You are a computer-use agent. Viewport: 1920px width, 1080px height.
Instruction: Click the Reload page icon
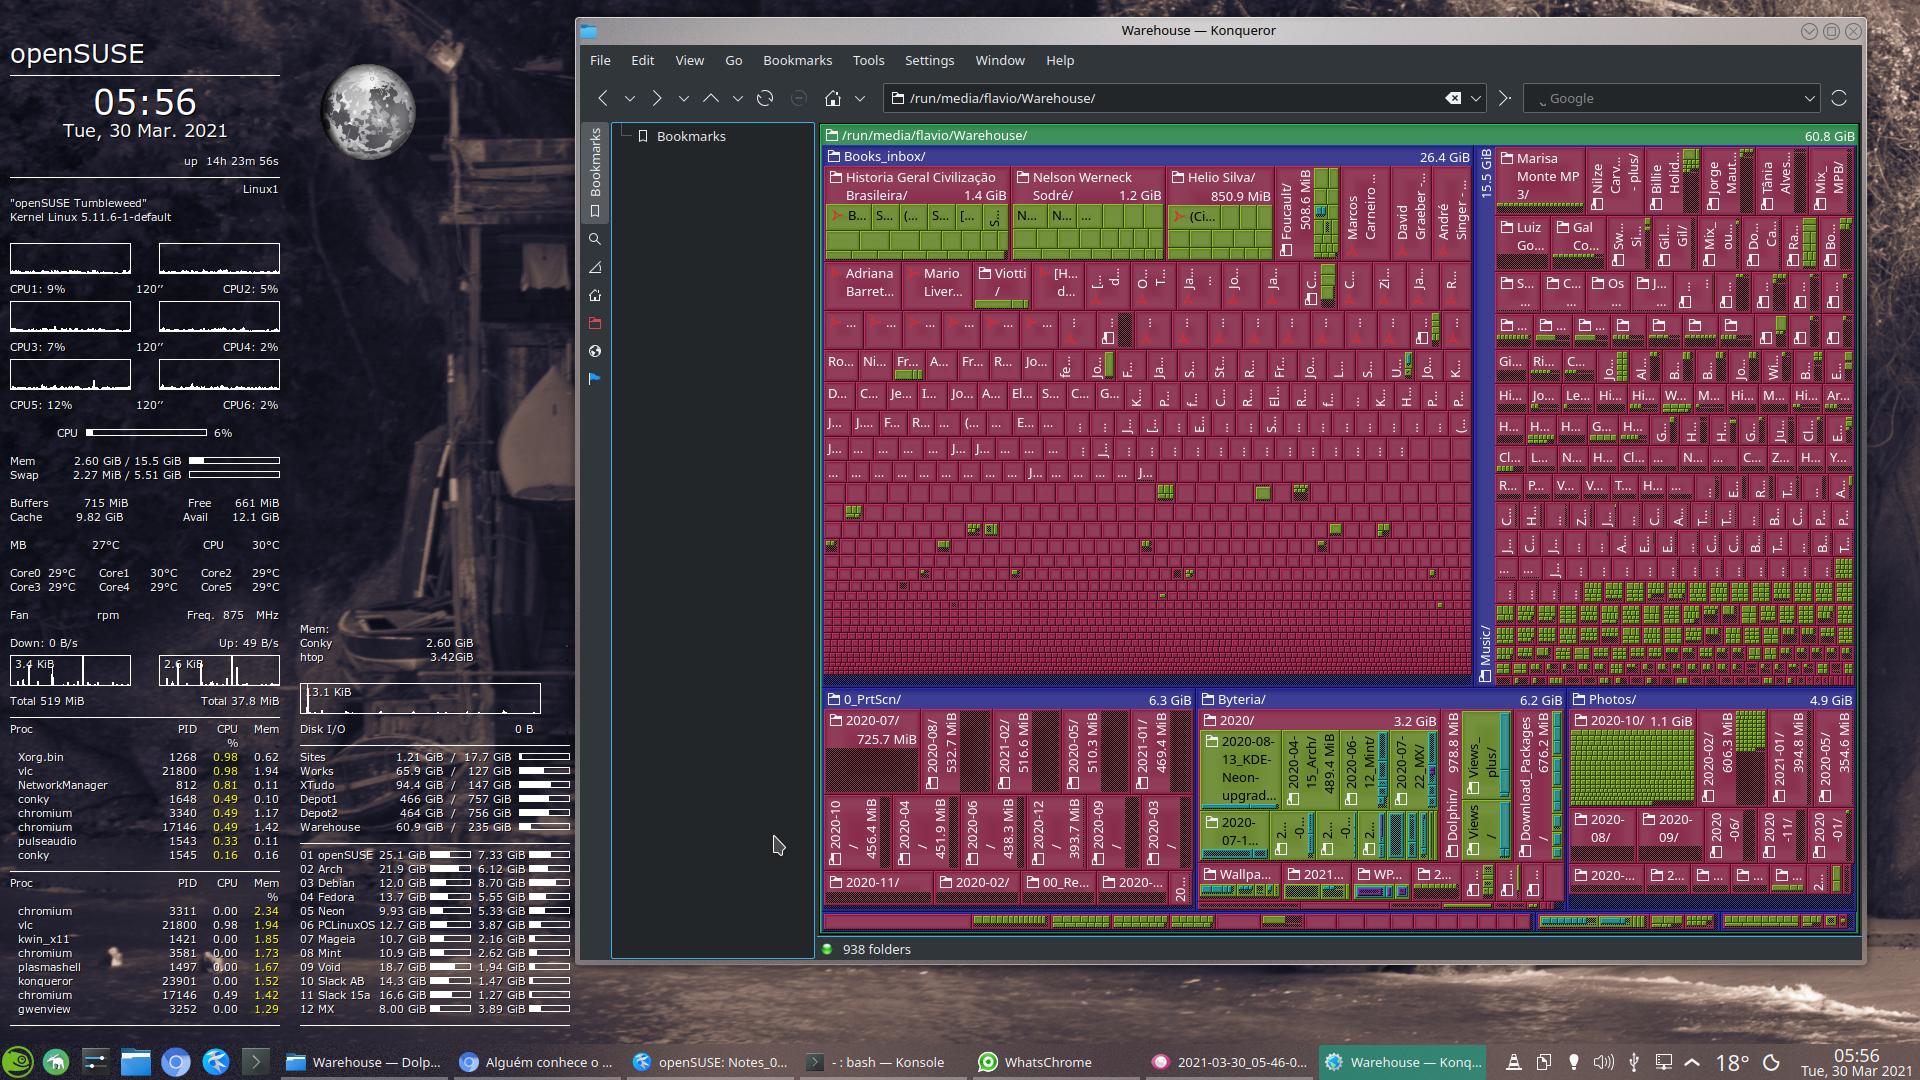[x=765, y=98]
